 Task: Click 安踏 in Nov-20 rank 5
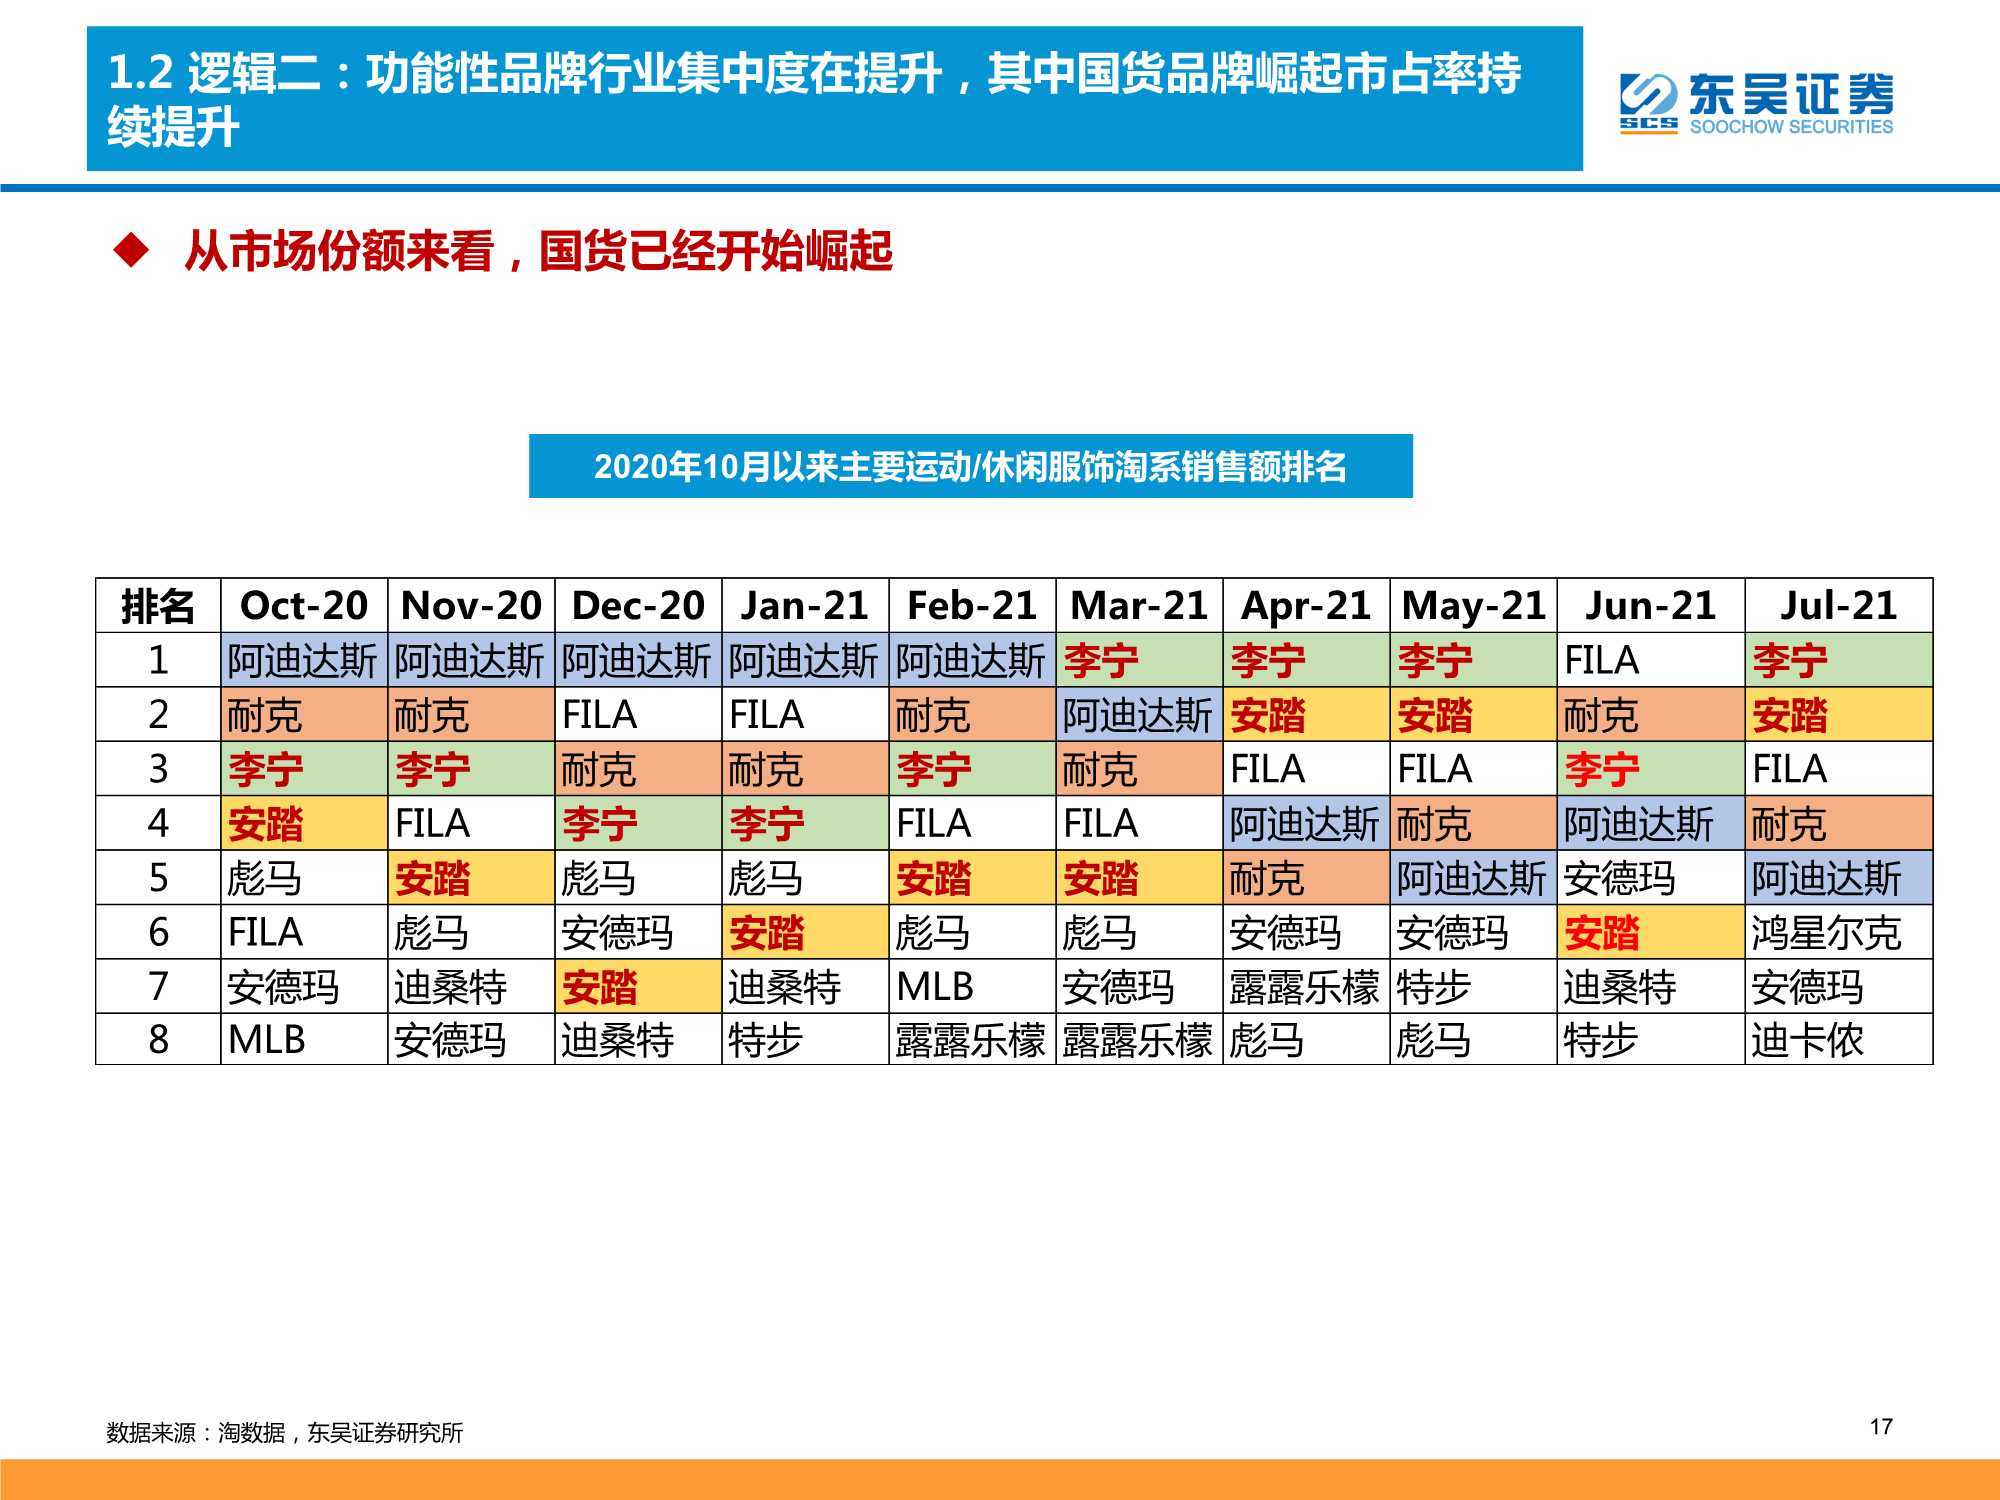point(471,877)
